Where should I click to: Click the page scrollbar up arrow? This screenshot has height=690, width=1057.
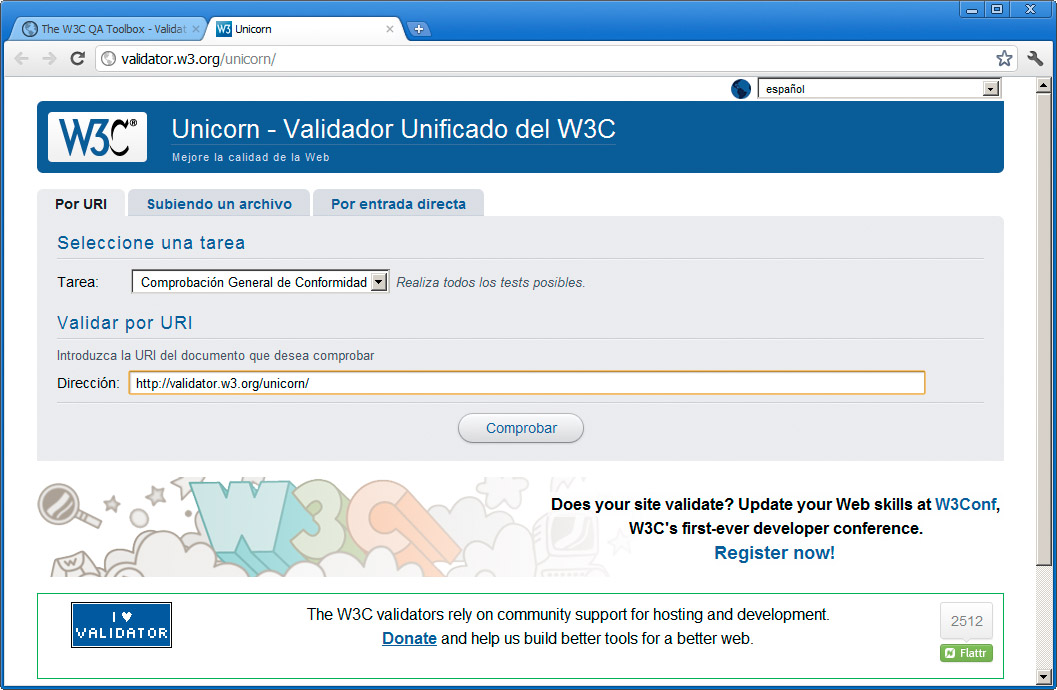pos(1044,86)
